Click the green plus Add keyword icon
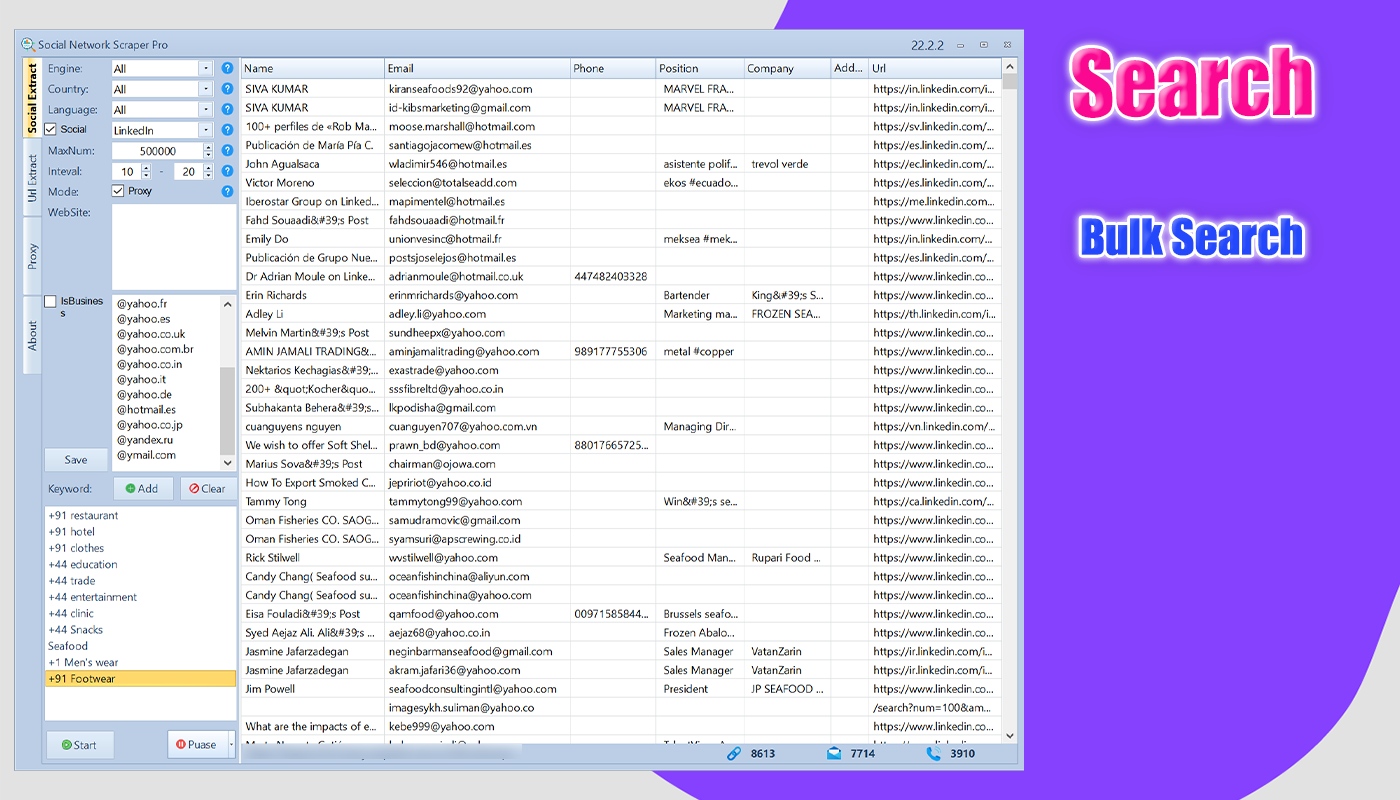 (132, 488)
